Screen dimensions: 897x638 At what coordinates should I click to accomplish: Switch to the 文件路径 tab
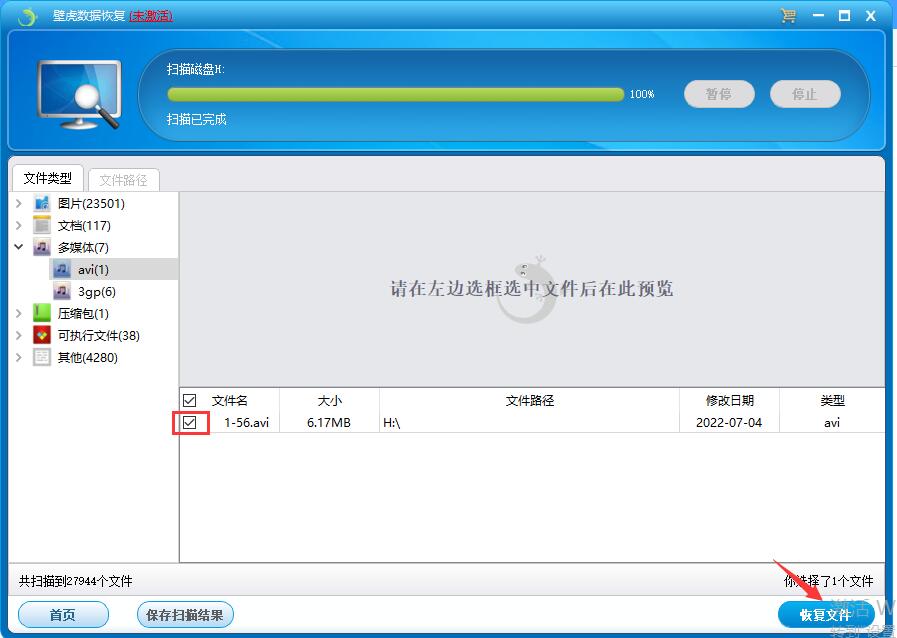tap(123, 180)
